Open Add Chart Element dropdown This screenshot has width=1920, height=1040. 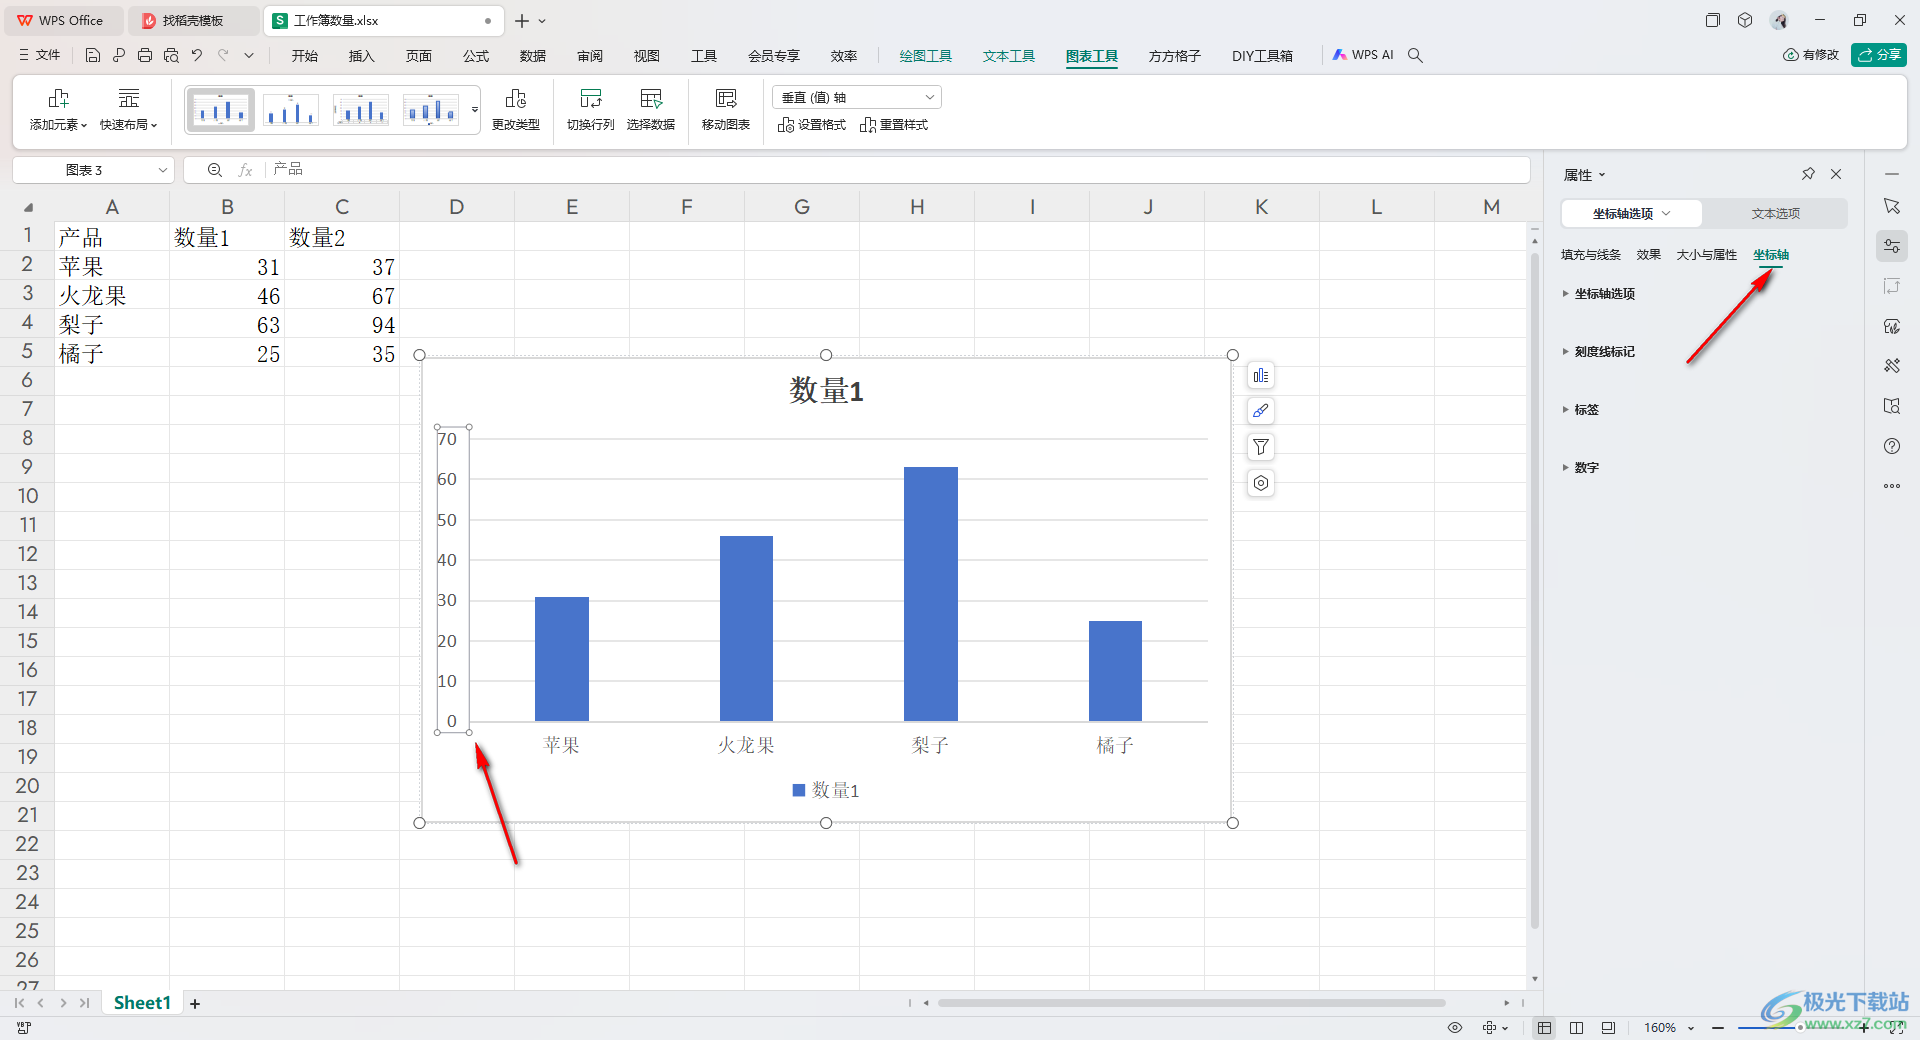pyautogui.click(x=58, y=110)
